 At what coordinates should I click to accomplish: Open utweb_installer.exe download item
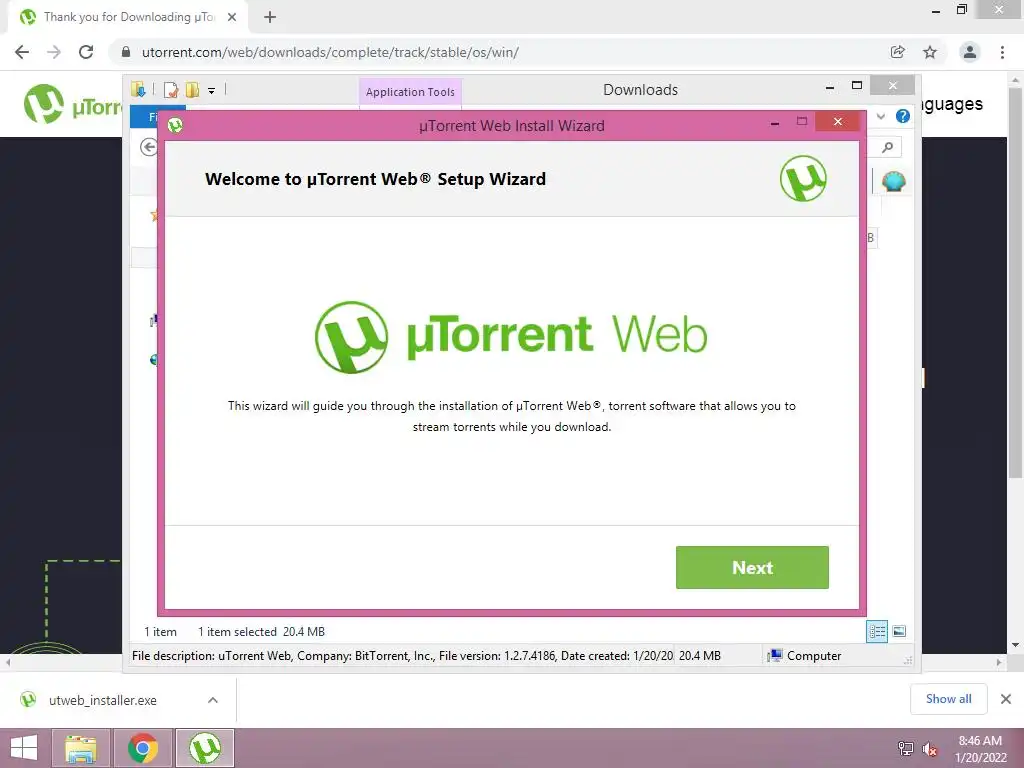coord(103,700)
